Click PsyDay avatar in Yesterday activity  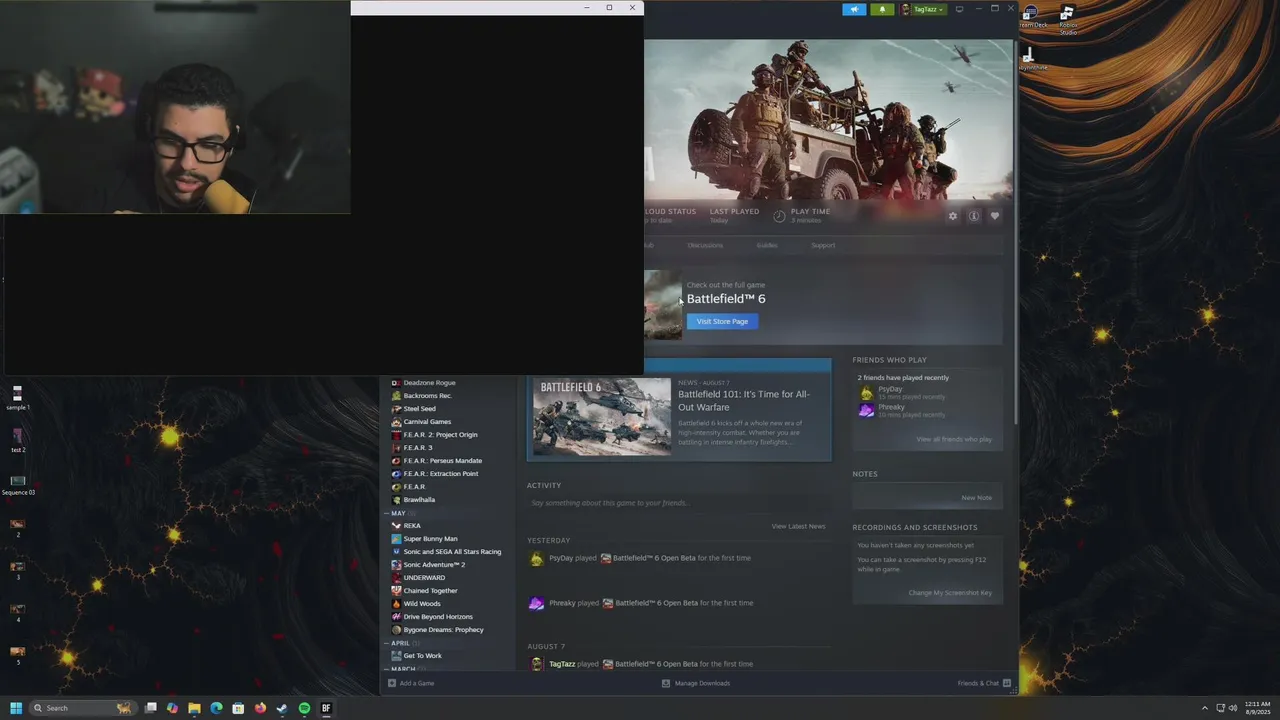pyautogui.click(x=537, y=559)
